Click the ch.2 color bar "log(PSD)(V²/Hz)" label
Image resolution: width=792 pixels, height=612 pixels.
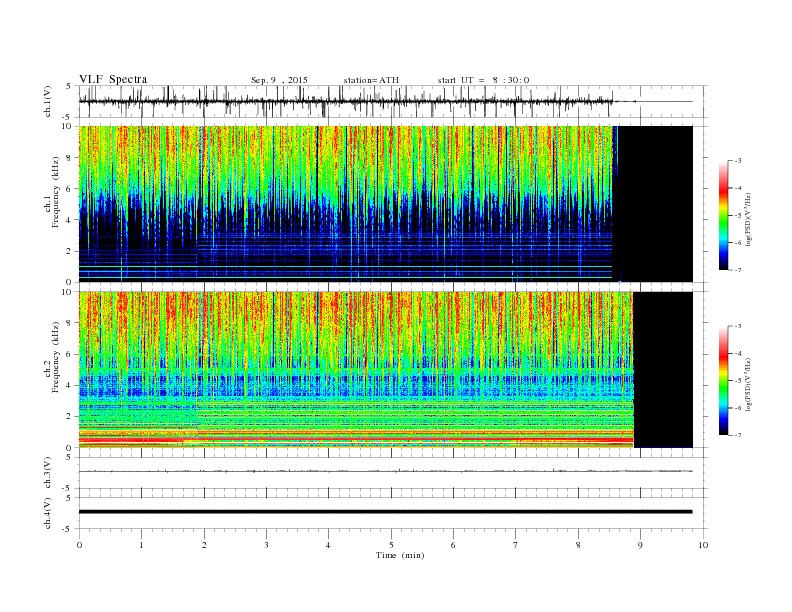pos(748,384)
